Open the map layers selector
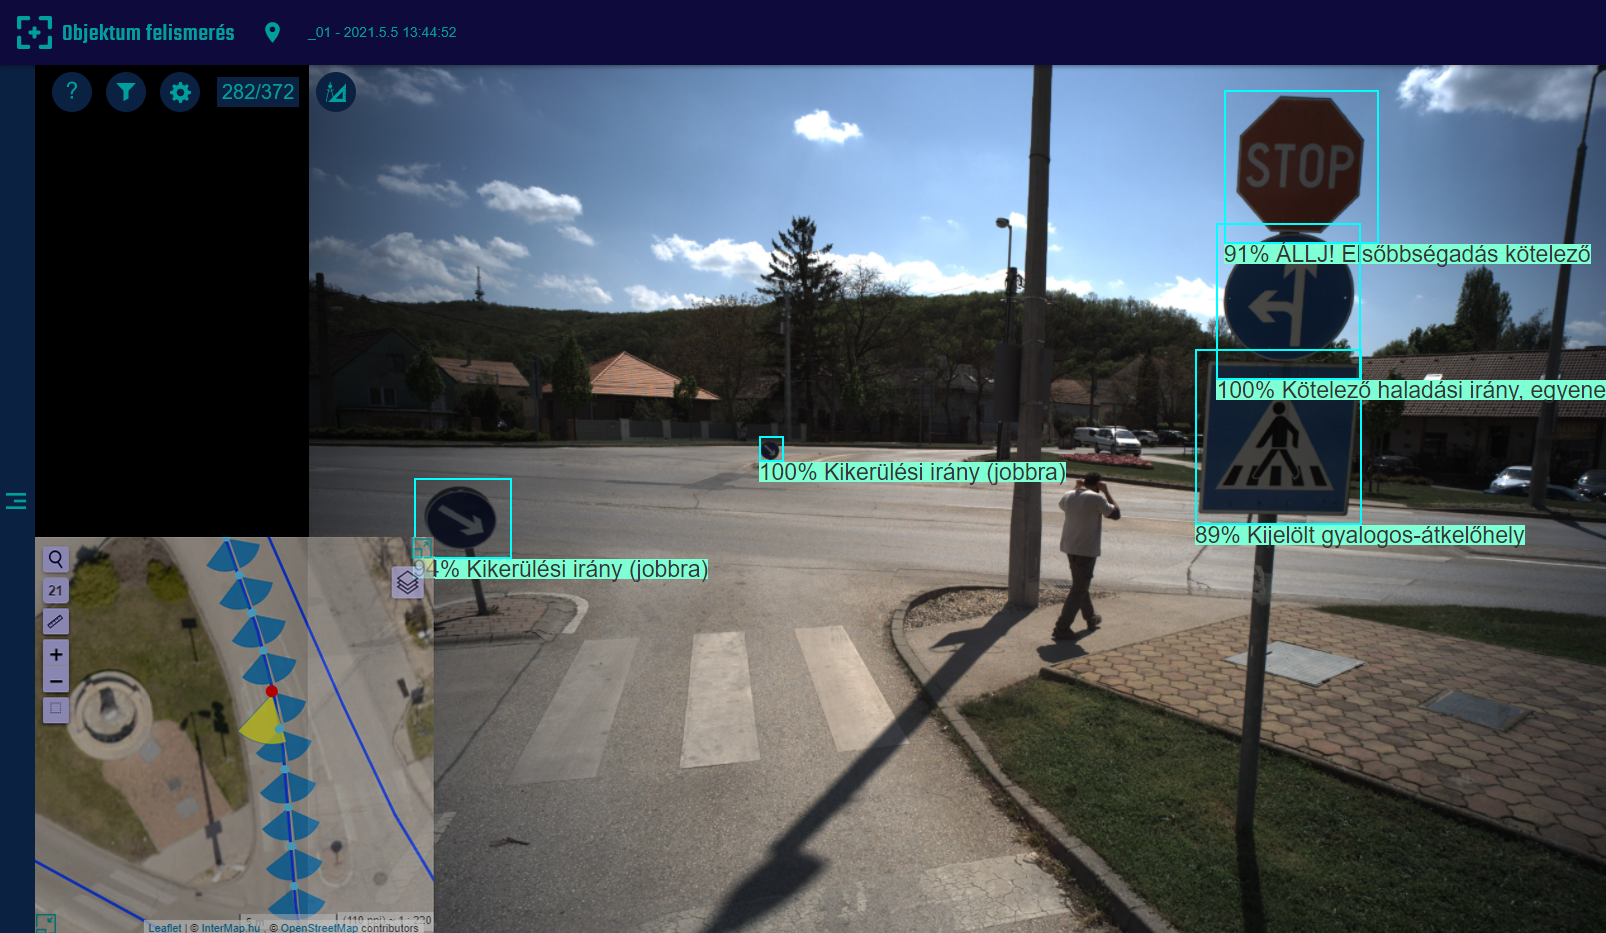This screenshot has width=1606, height=933. pos(407,581)
